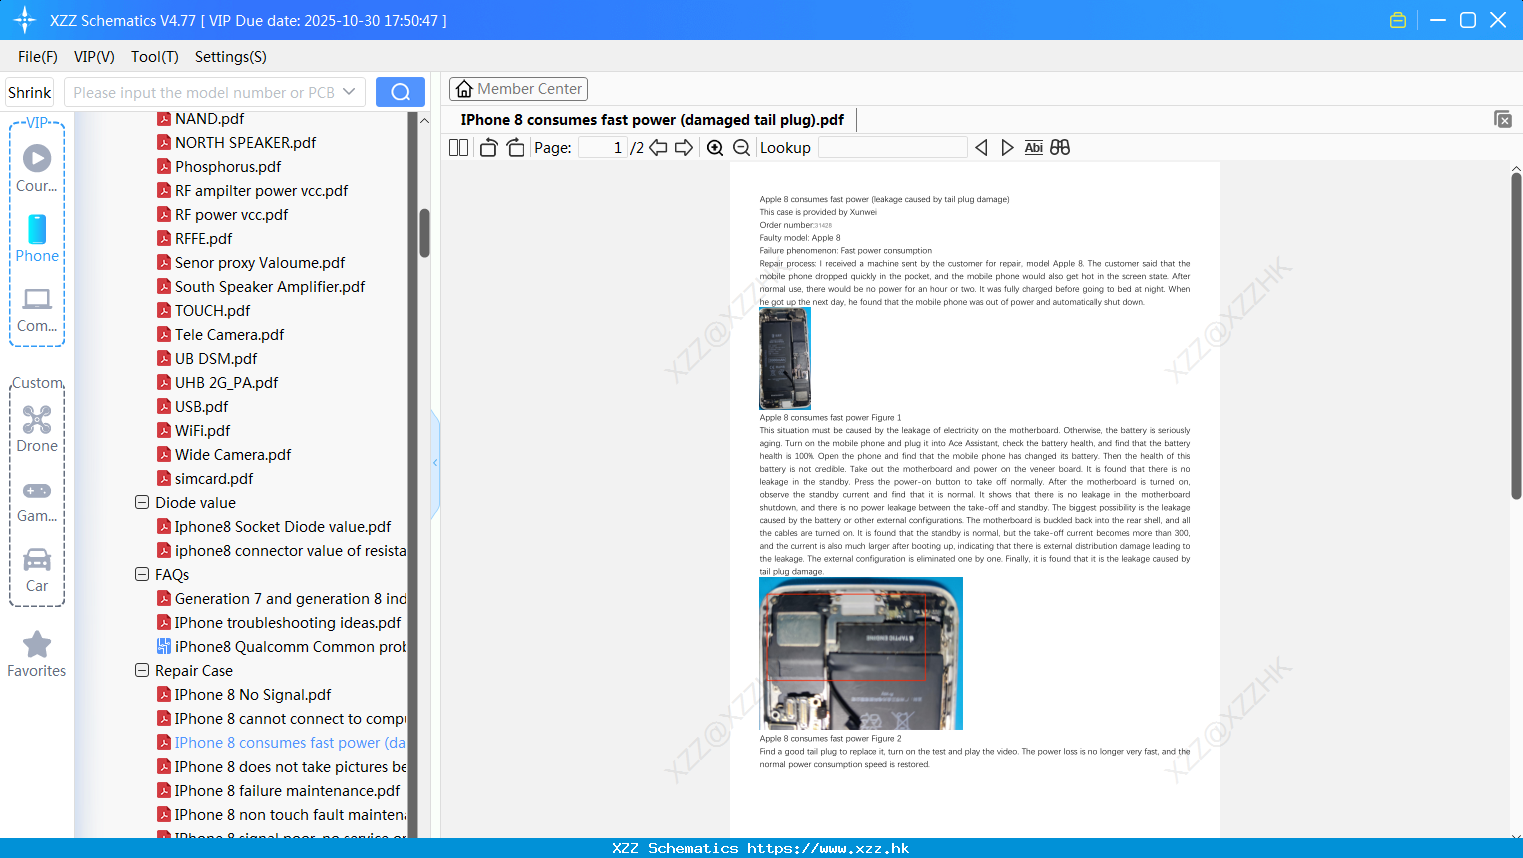The width and height of the screenshot is (1523, 858).
Task: Click the tail plug photo in the PDF
Action: [x=861, y=653]
